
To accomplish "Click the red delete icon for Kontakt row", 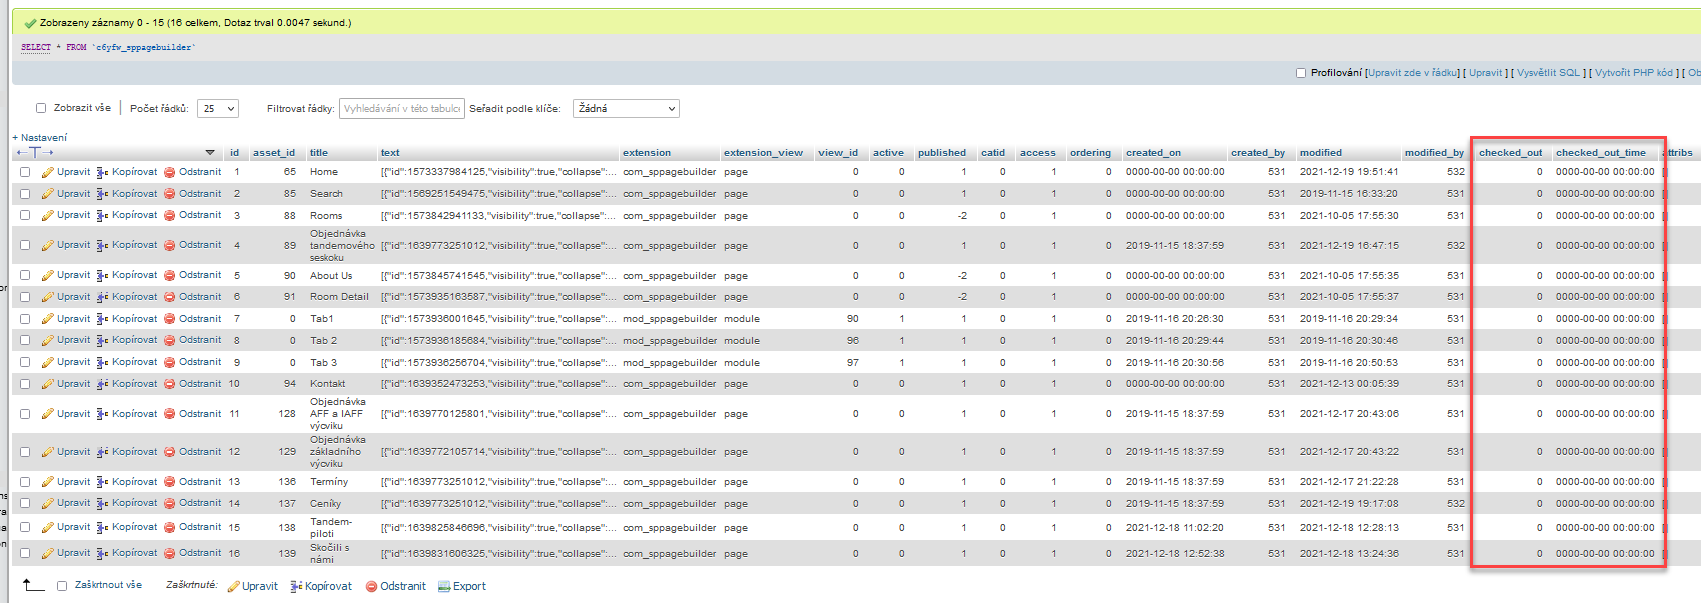I will pyautogui.click(x=170, y=384).
